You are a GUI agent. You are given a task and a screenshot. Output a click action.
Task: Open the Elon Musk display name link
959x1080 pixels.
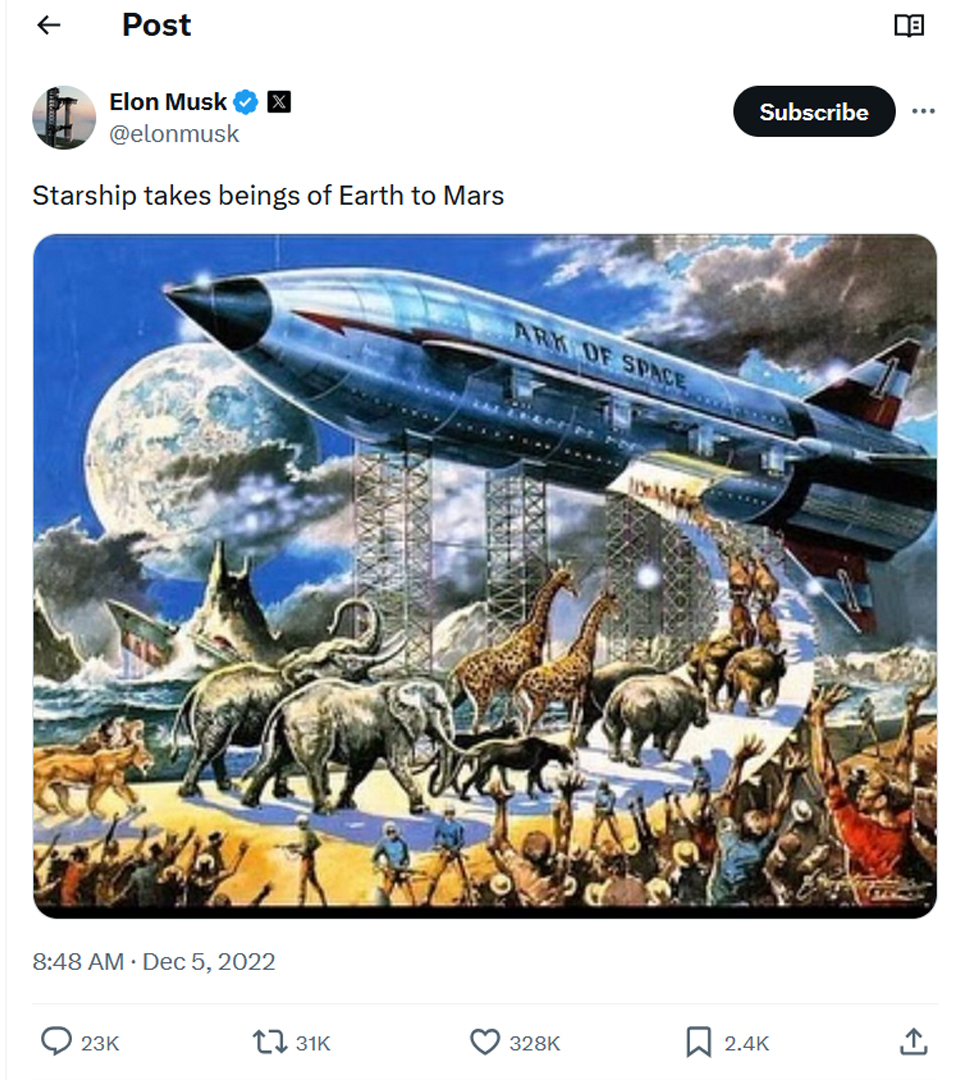[168, 102]
